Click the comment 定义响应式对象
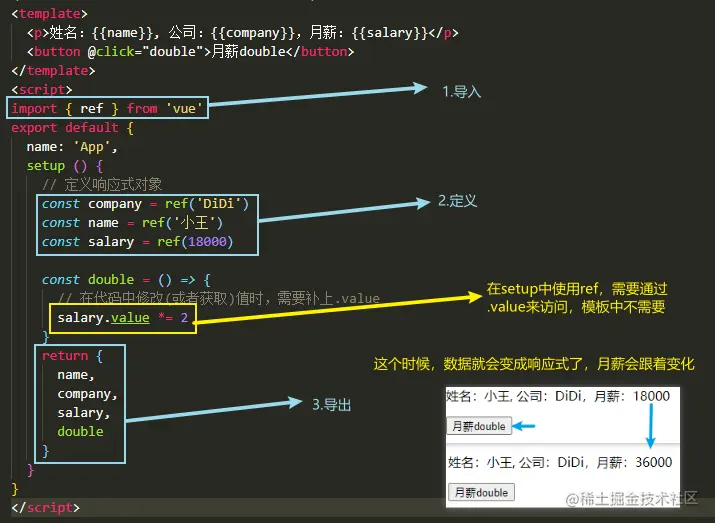The width and height of the screenshot is (715, 523). [x=102, y=185]
